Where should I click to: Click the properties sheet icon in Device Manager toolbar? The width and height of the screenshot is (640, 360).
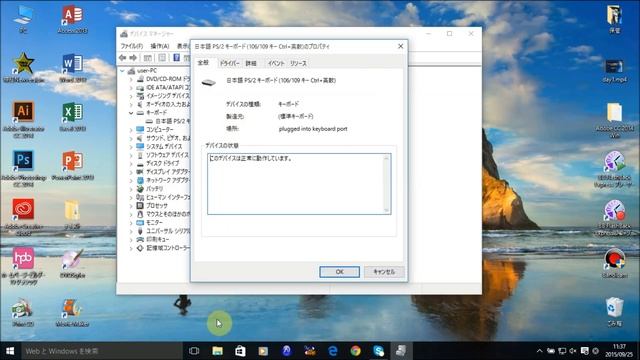pos(162,58)
